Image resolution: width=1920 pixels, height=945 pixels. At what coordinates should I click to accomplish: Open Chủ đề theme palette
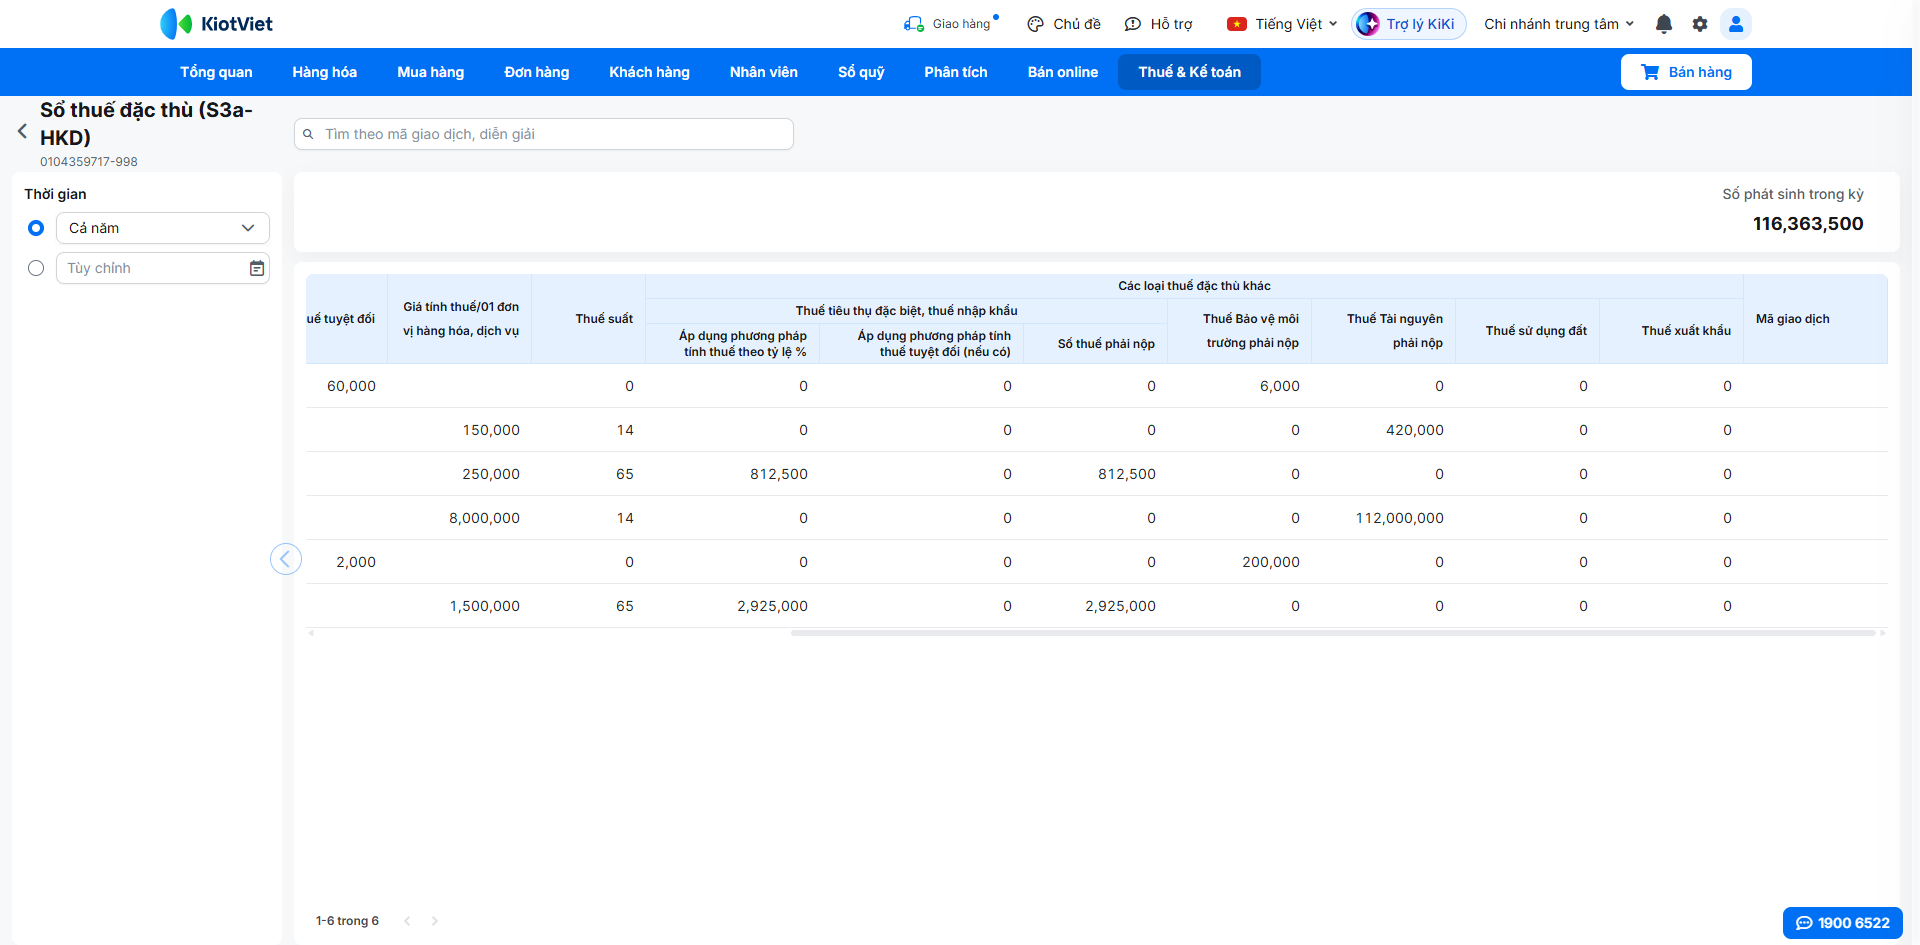click(x=1064, y=24)
